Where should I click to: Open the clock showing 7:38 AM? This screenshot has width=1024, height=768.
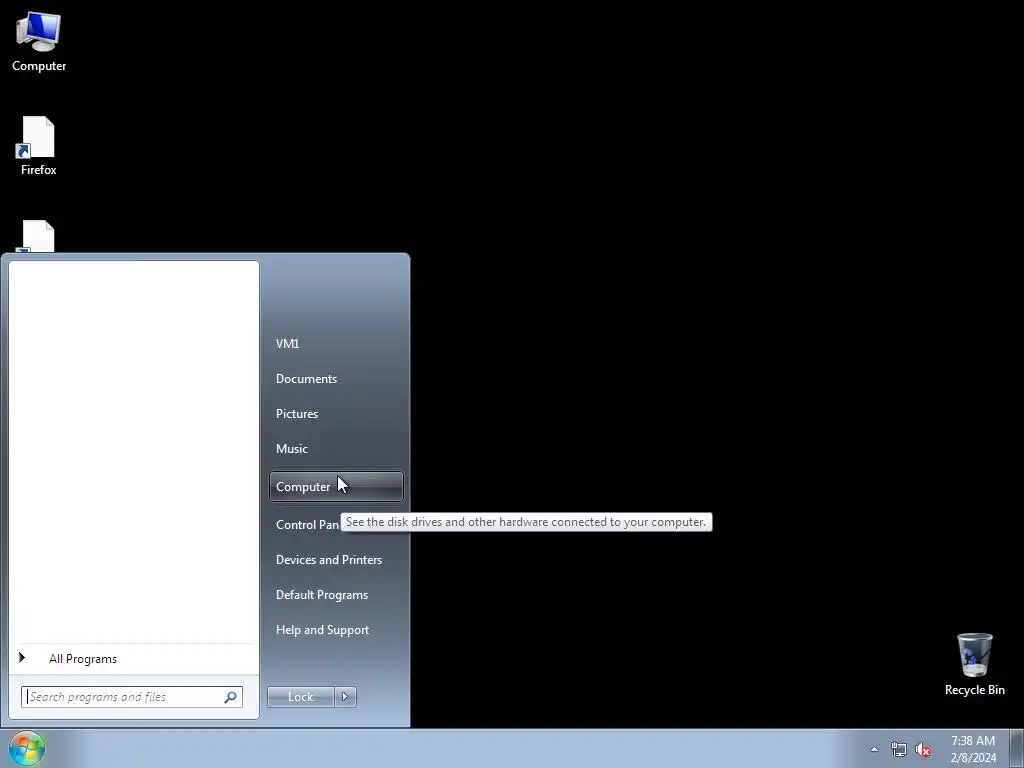tap(973, 749)
